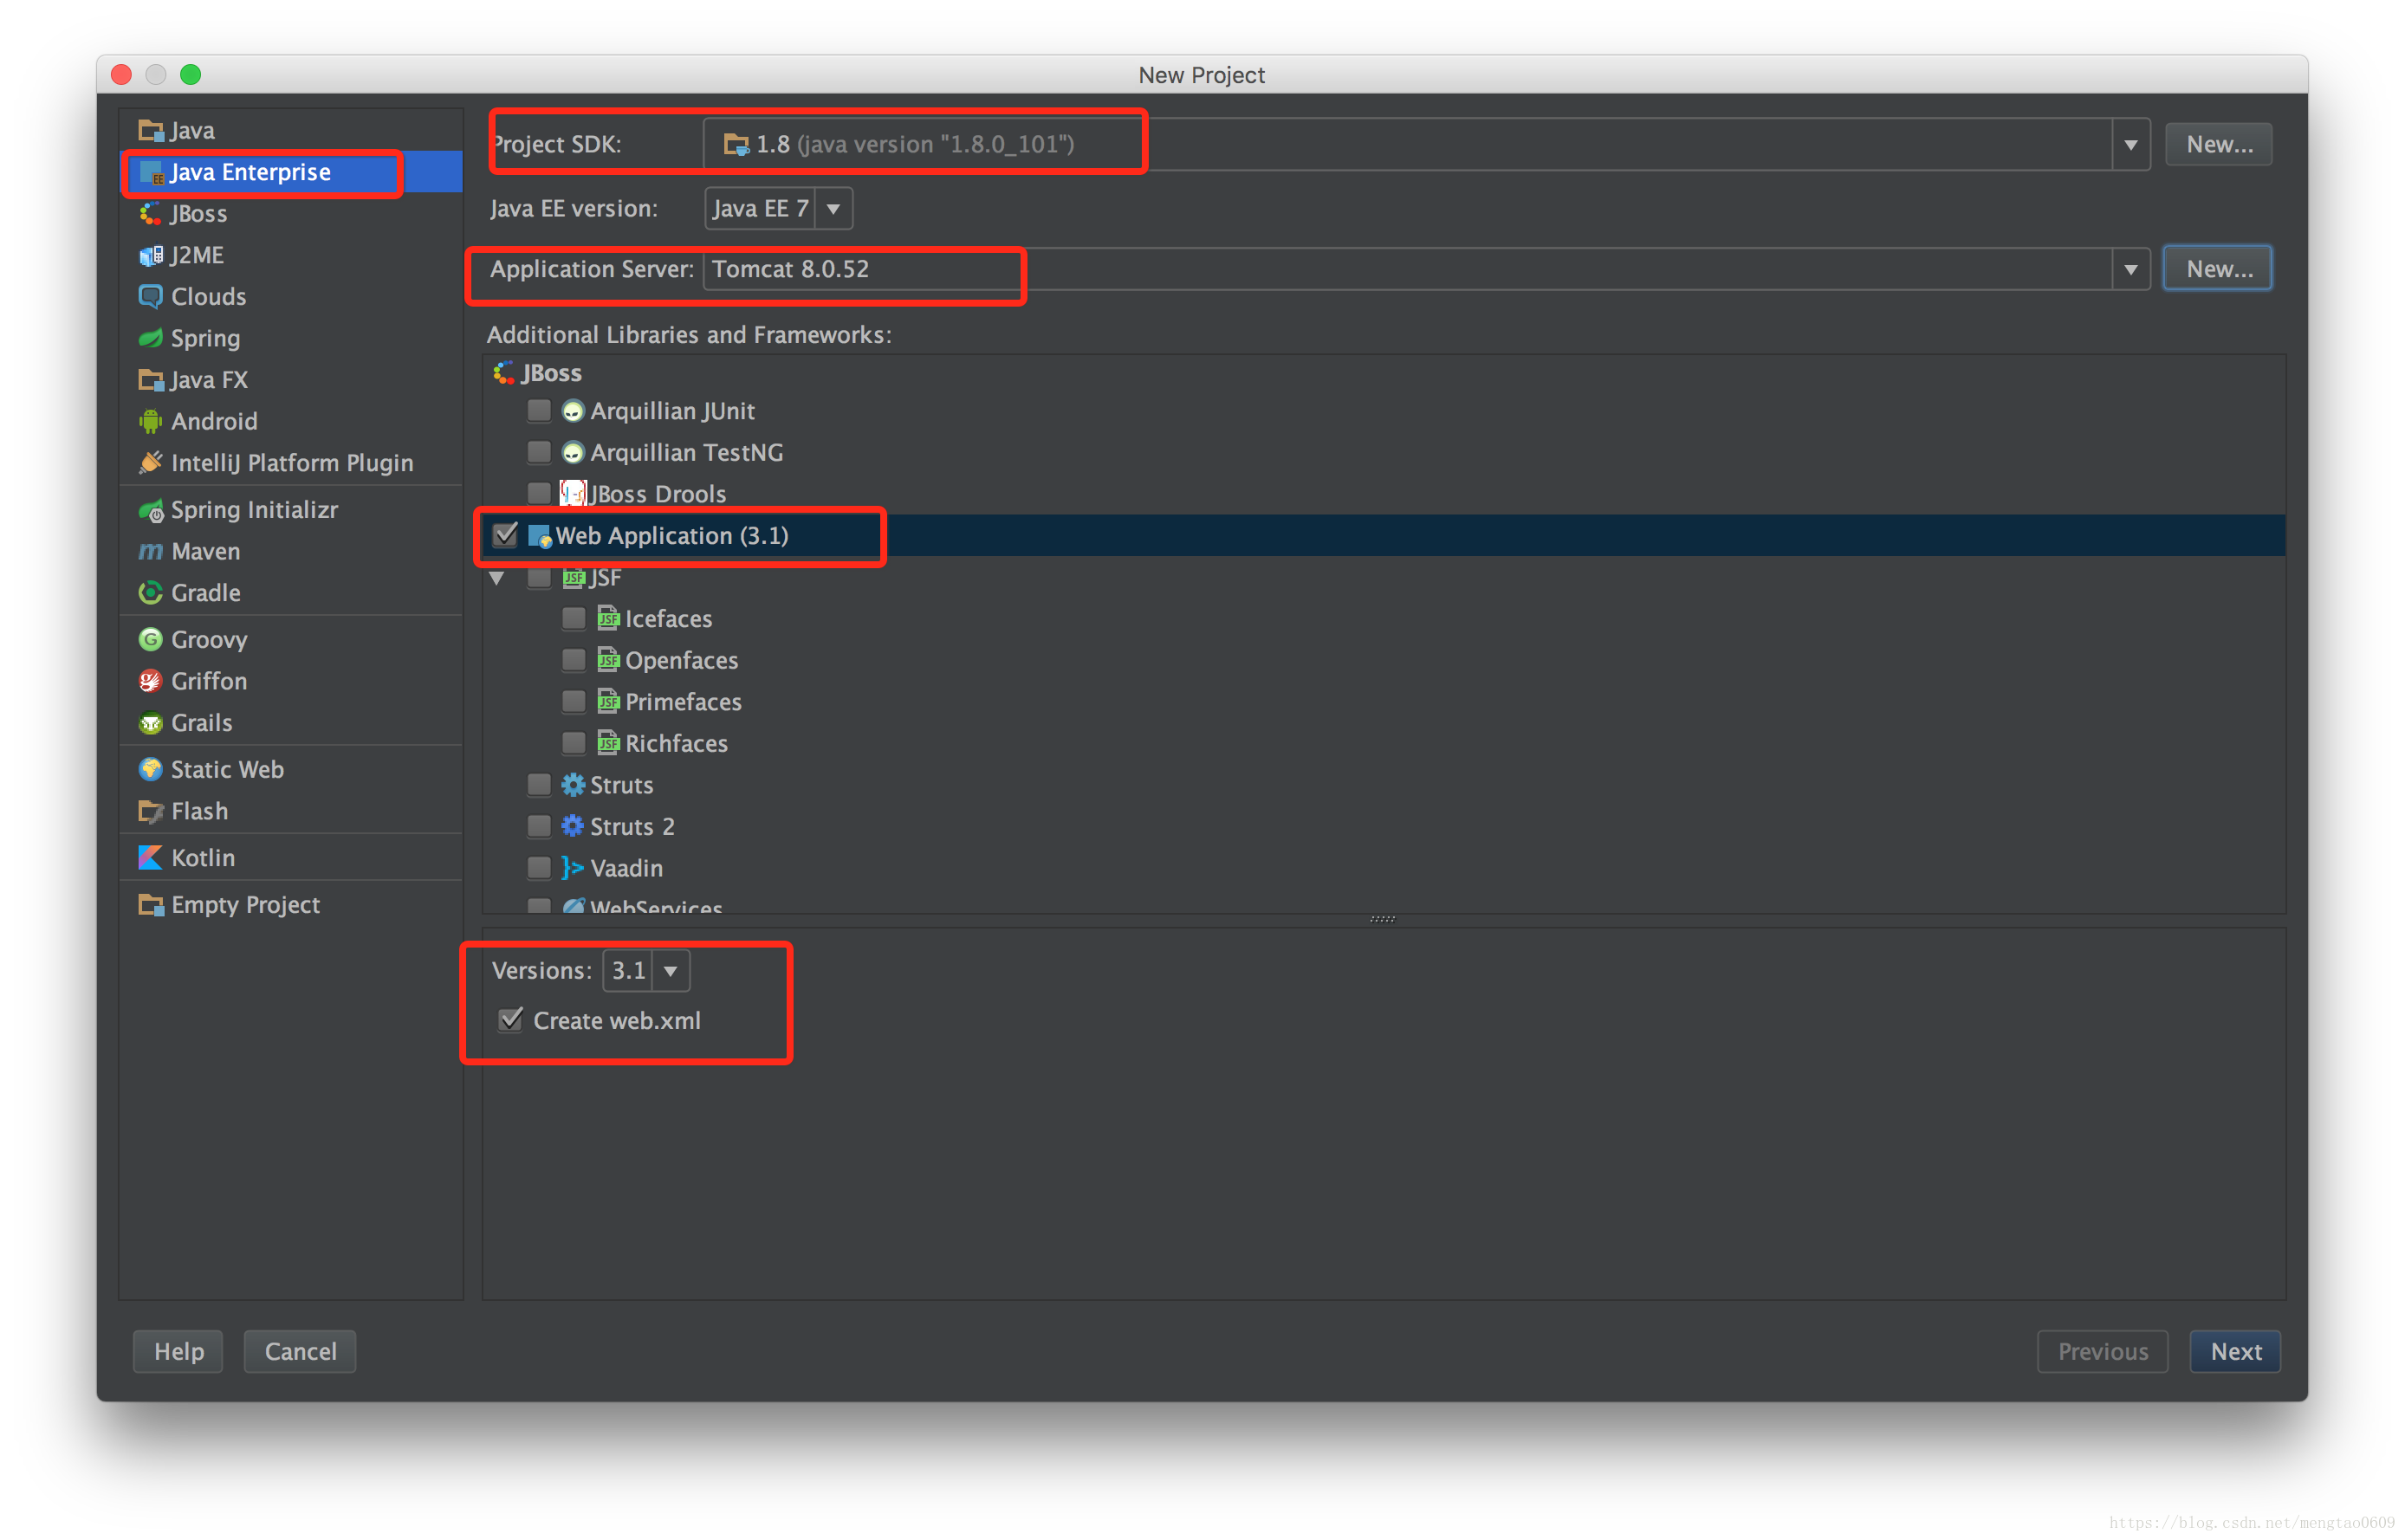
Task: Click the Maven icon
Action: point(151,551)
